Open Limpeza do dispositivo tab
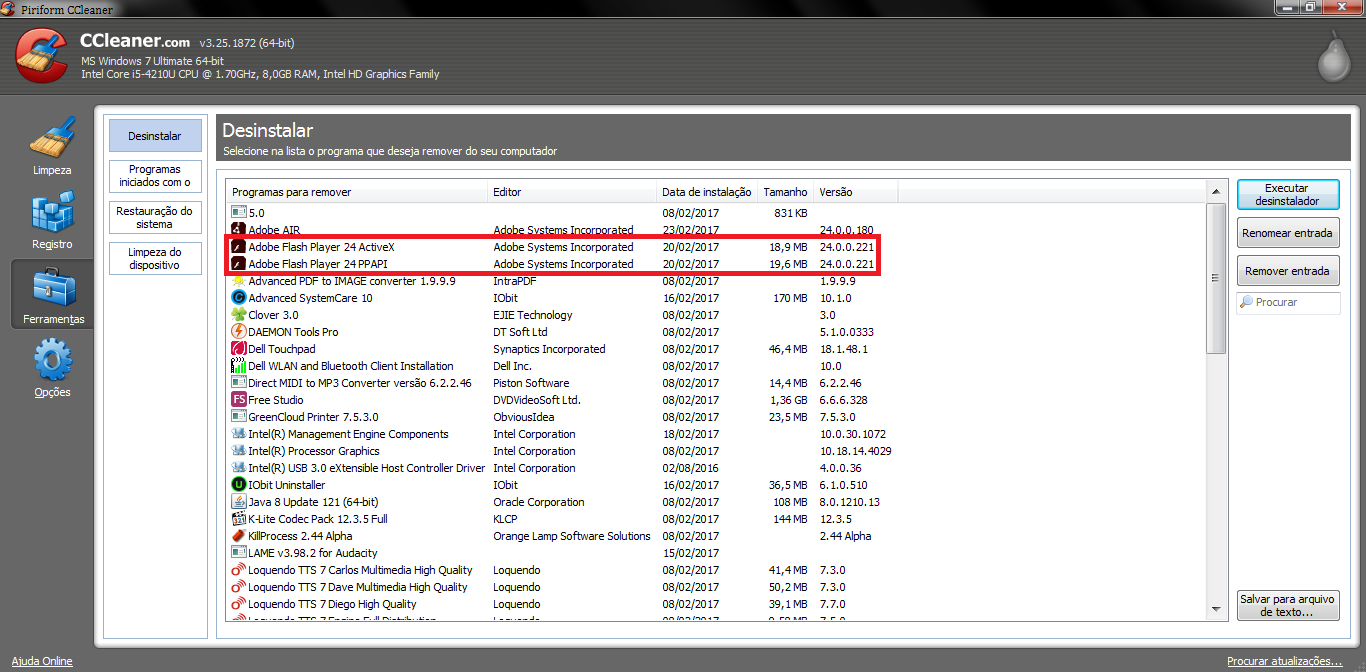 155,259
